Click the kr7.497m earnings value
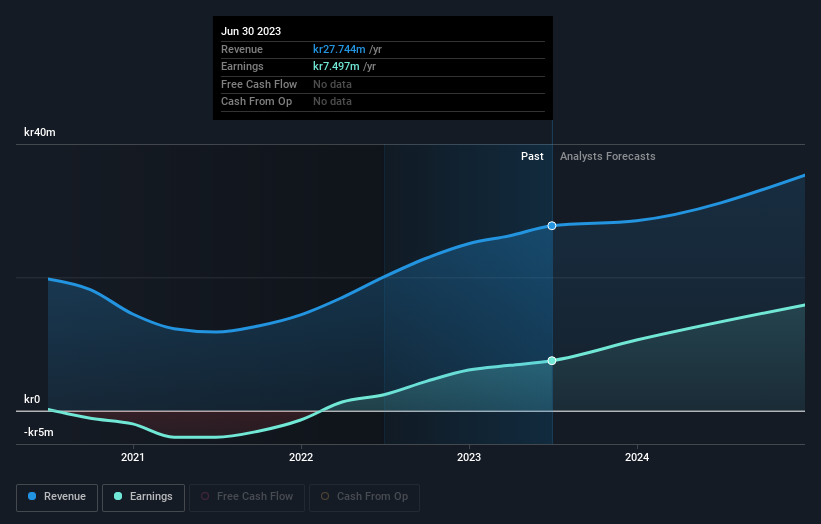 point(336,66)
